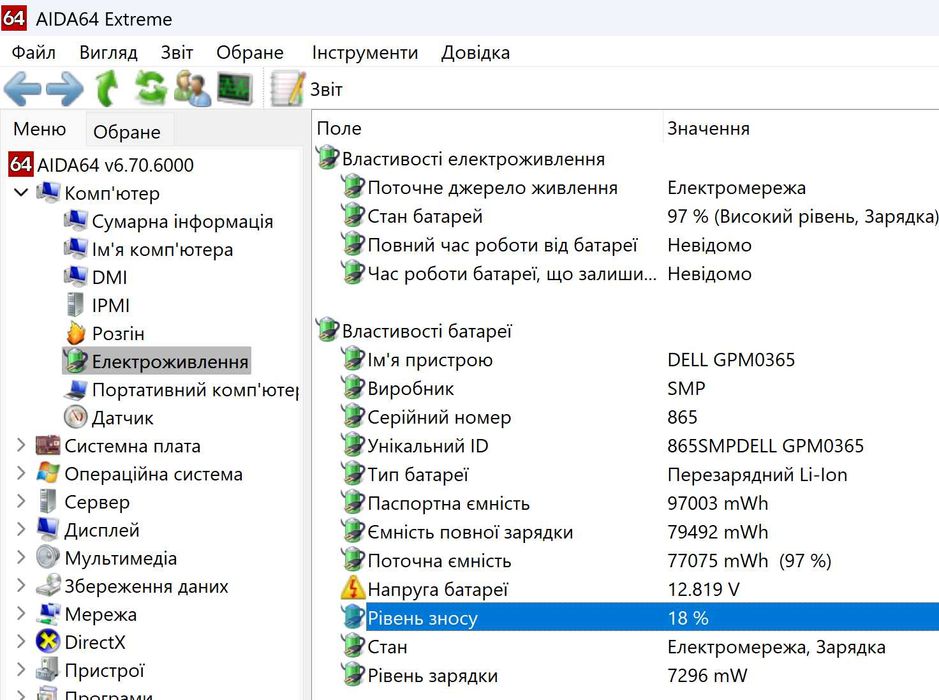Select the Електроживлення tree item

[x=156, y=361]
